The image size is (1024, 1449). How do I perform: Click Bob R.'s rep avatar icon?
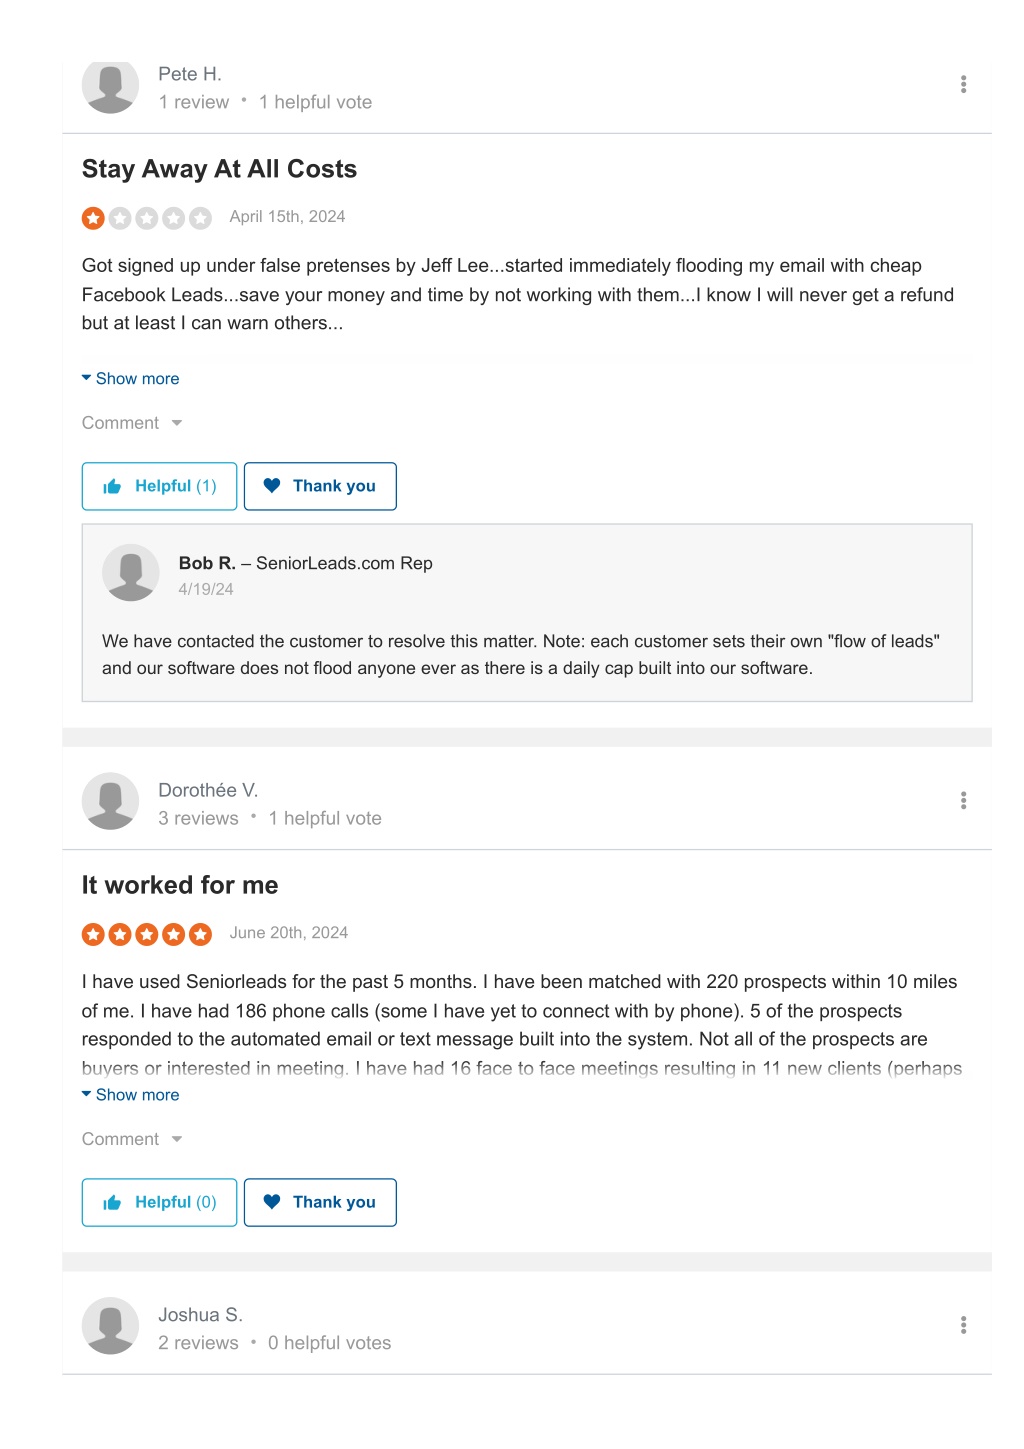(131, 573)
